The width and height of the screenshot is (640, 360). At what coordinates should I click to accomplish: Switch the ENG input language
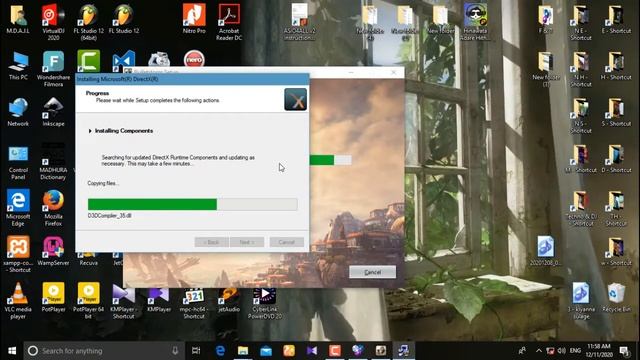576,351
